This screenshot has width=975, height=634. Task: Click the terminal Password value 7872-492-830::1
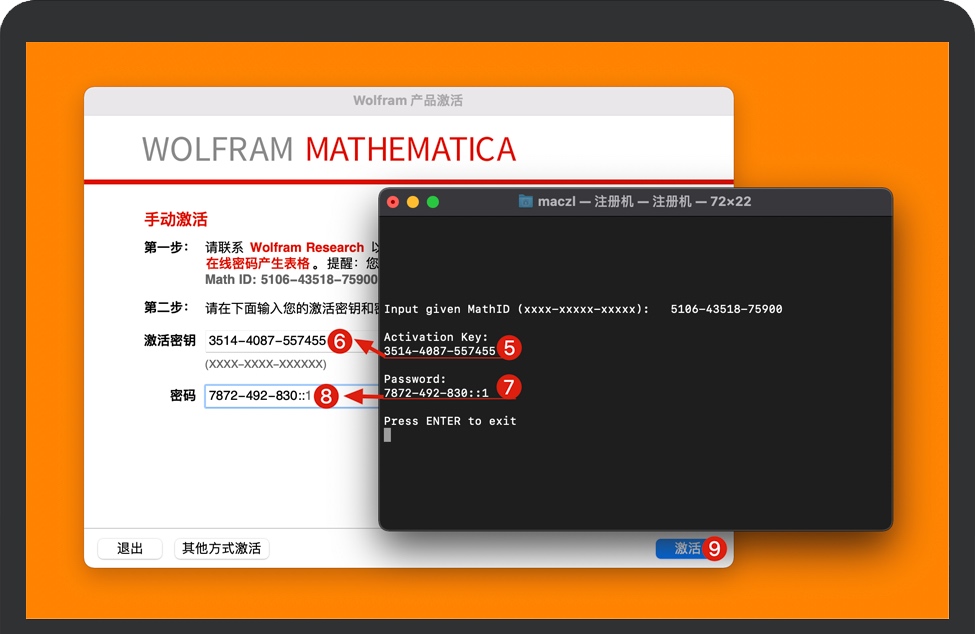click(436, 393)
